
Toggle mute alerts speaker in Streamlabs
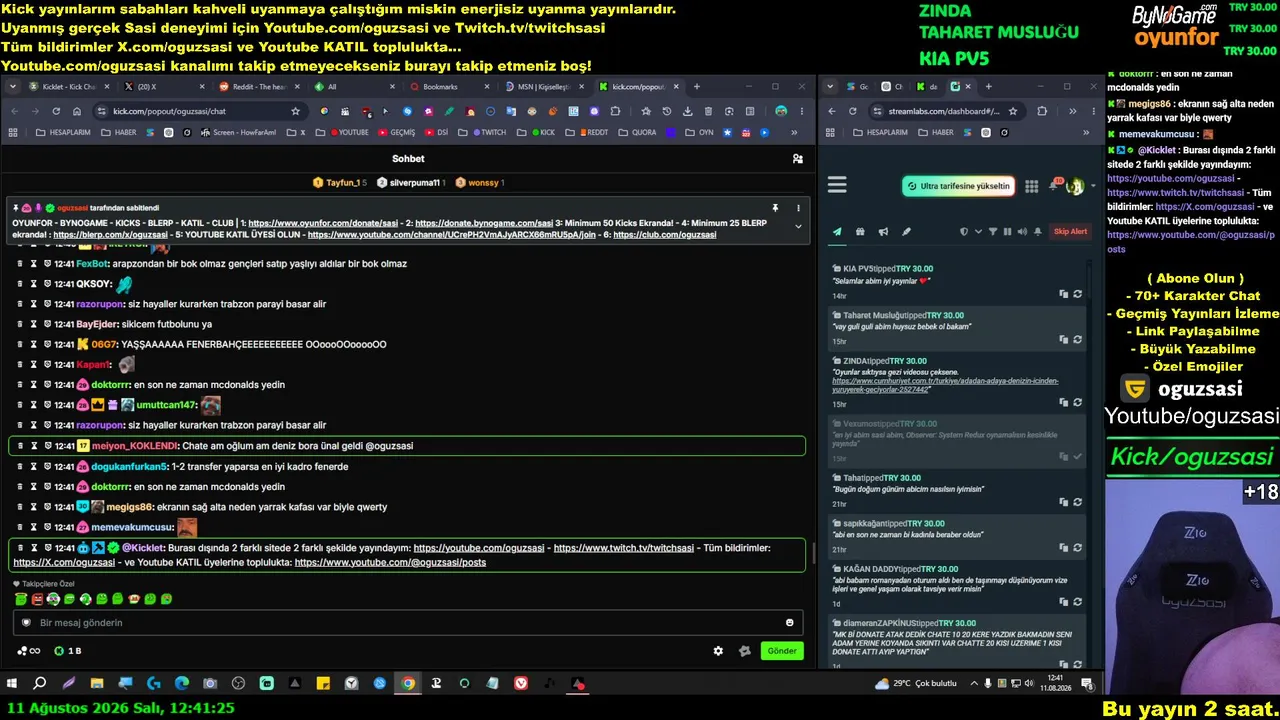[1022, 232]
